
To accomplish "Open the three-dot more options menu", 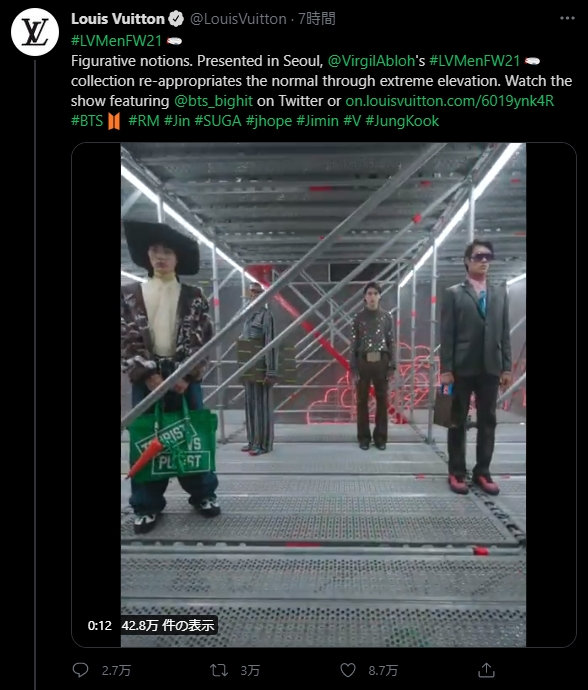I will point(567,18).
